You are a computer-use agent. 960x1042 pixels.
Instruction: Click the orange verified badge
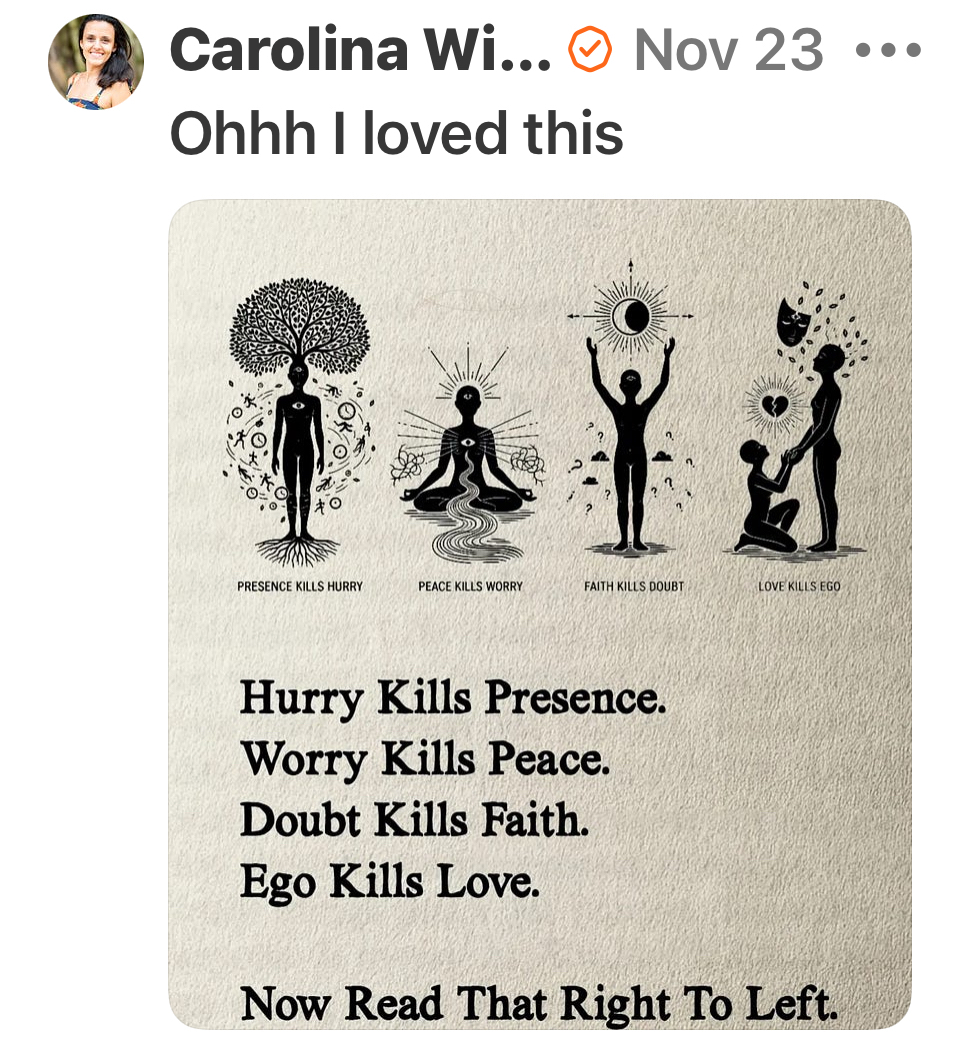point(589,48)
